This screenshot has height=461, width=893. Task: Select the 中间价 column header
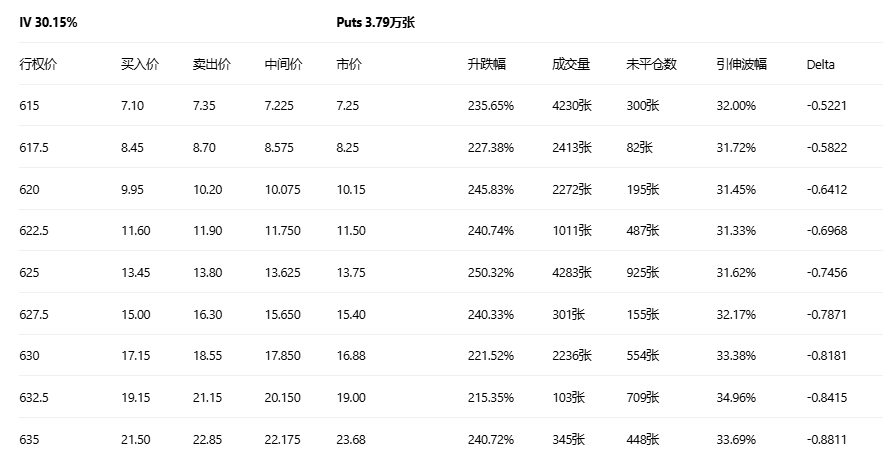[283, 65]
